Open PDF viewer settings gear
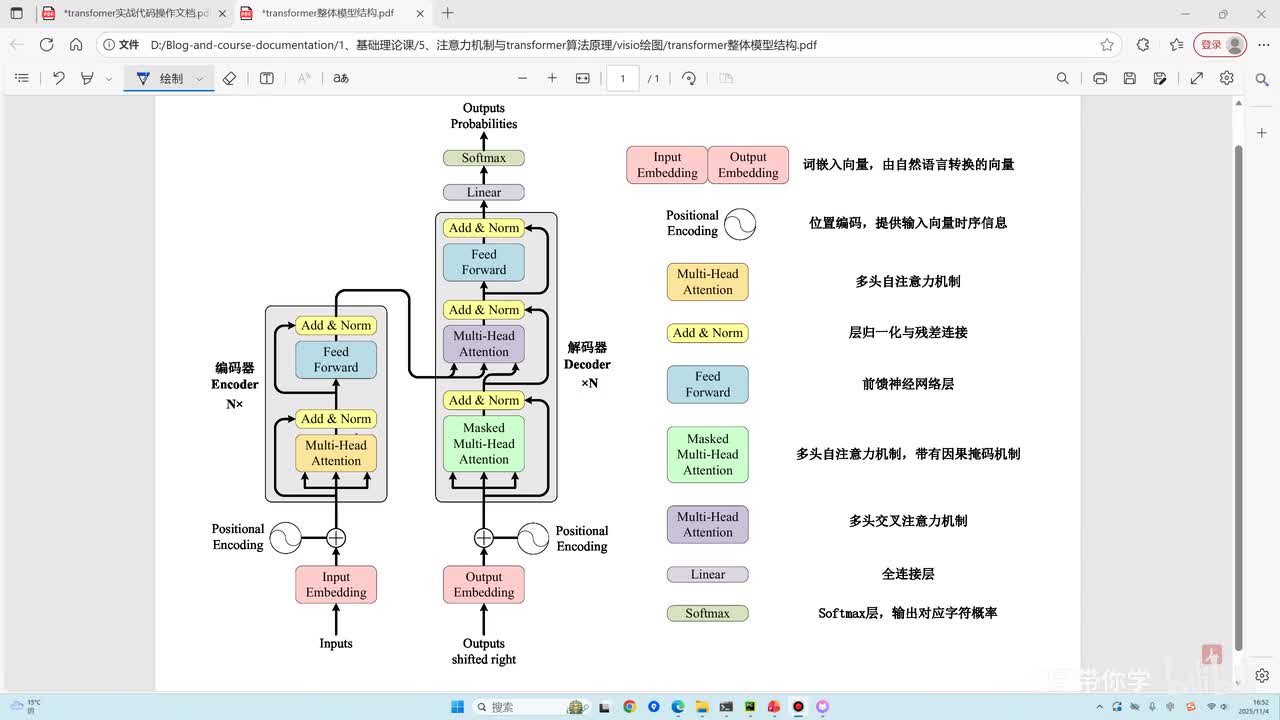 pyautogui.click(x=1227, y=78)
